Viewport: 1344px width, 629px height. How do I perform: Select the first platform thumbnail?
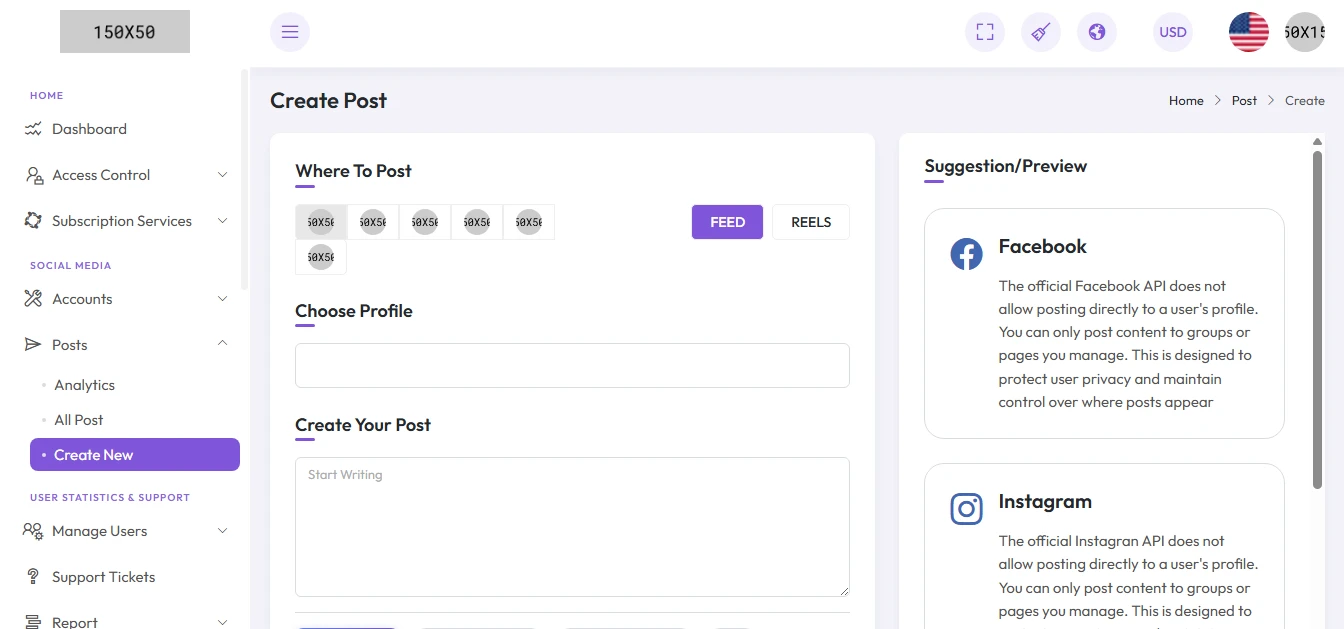(x=321, y=222)
